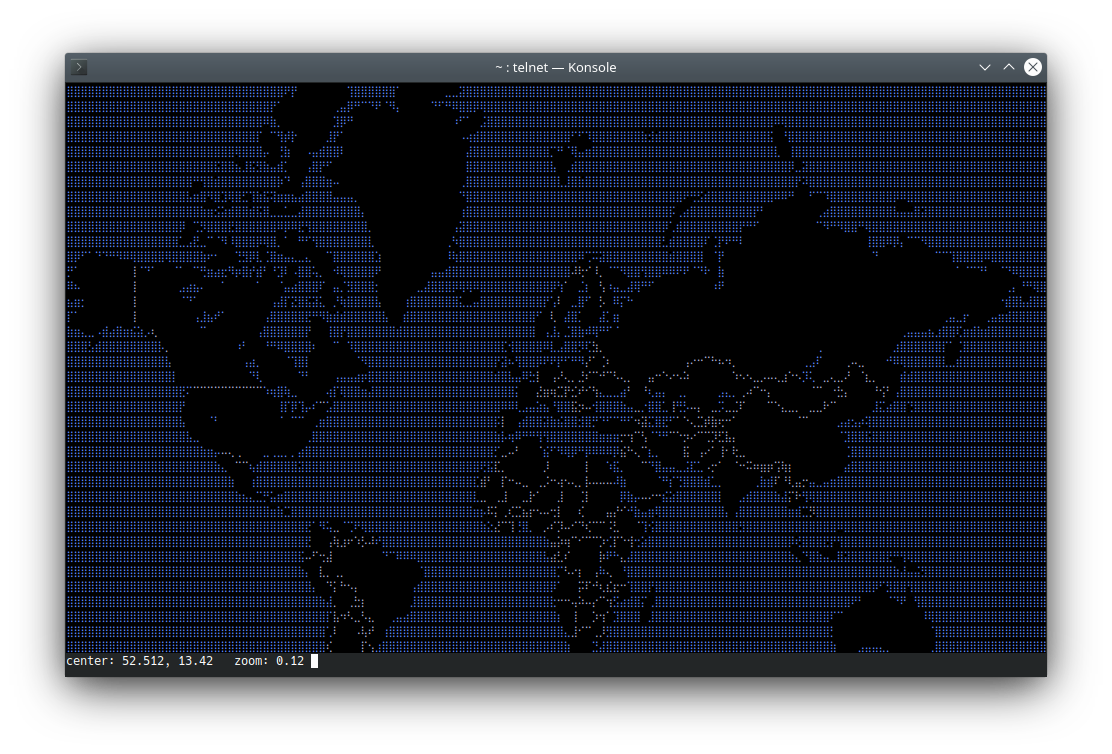Close the telnet Konsole window
The image size is (1112, 754).
point(1033,67)
